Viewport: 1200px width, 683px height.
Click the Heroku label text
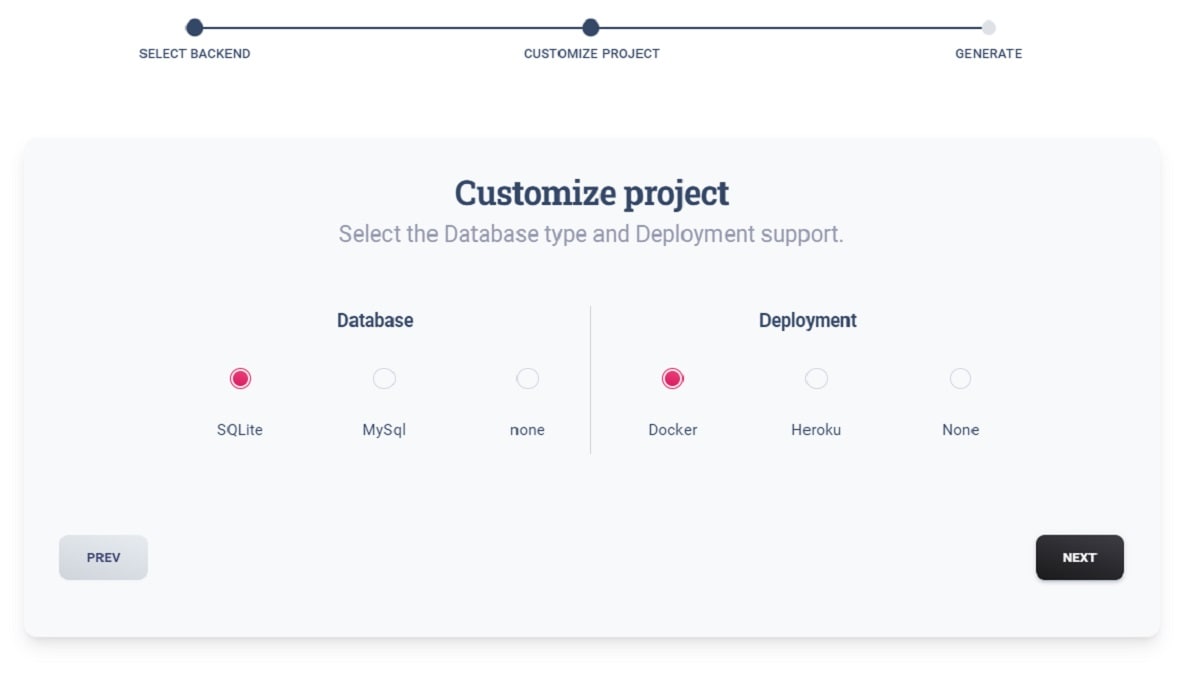pyautogui.click(x=817, y=429)
